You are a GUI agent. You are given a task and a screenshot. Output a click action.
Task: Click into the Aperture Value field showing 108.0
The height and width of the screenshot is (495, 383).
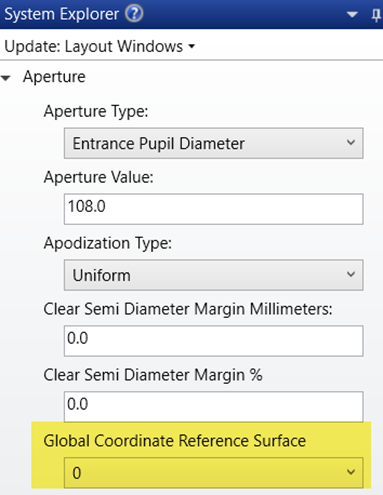tap(214, 209)
